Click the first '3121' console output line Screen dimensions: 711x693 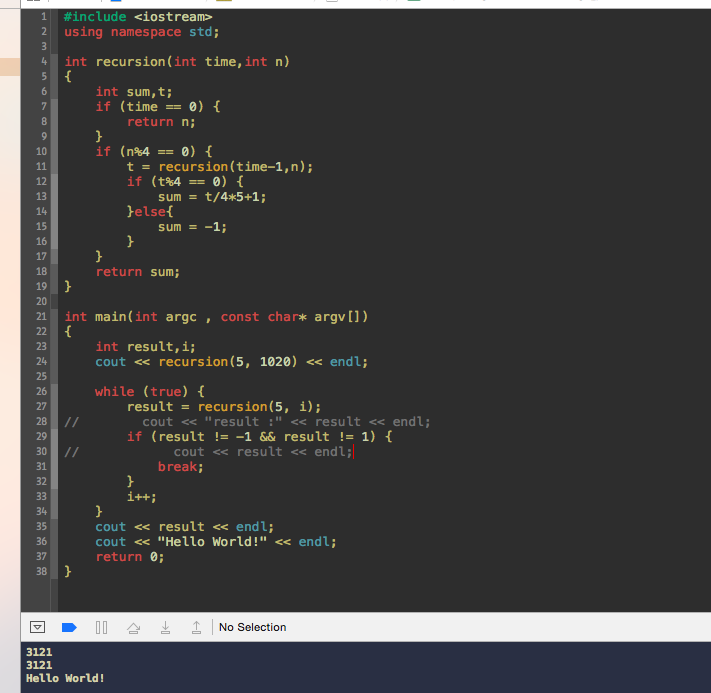coord(39,652)
